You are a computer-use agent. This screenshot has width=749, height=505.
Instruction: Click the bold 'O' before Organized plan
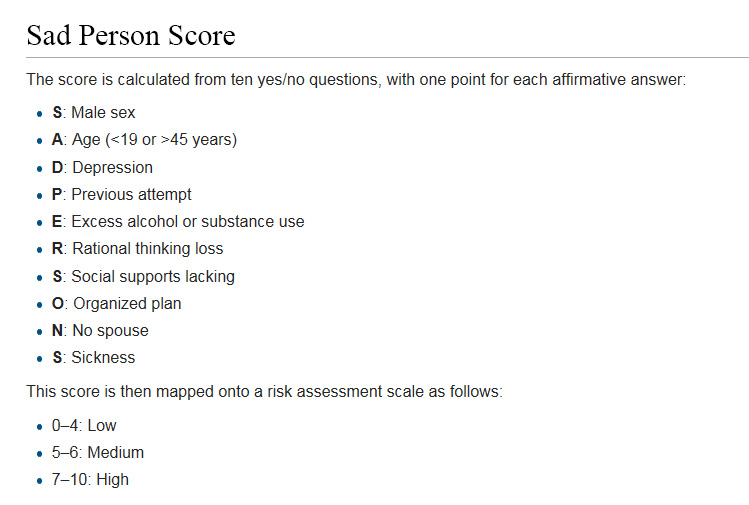(58, 303)
